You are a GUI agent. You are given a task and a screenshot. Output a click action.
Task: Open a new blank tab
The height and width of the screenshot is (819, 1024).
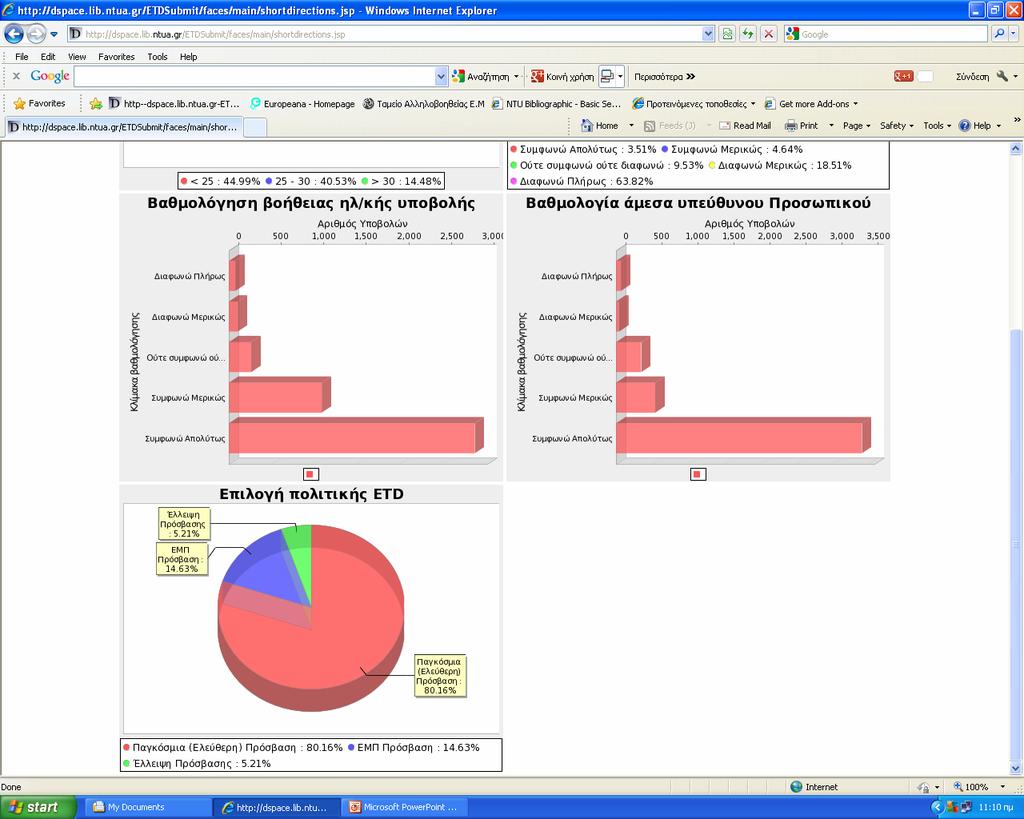(255, 127)
